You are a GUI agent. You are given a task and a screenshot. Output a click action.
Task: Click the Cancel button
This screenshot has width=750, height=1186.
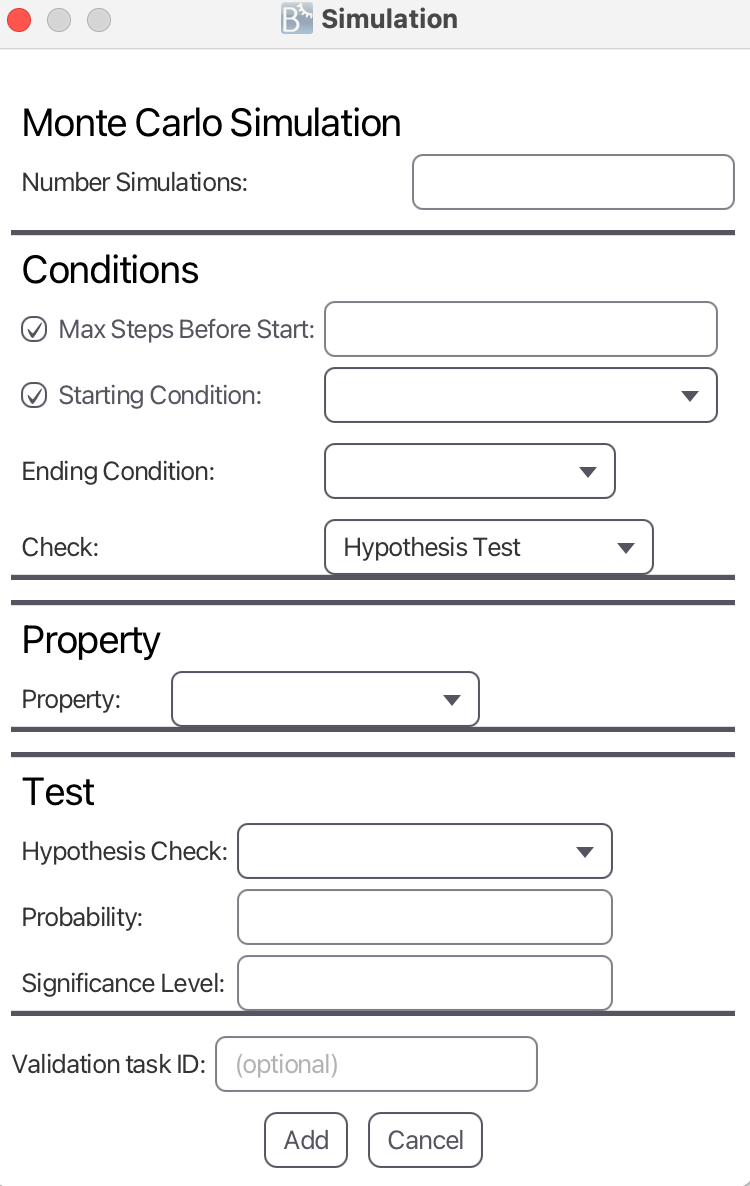[425, 1140]
